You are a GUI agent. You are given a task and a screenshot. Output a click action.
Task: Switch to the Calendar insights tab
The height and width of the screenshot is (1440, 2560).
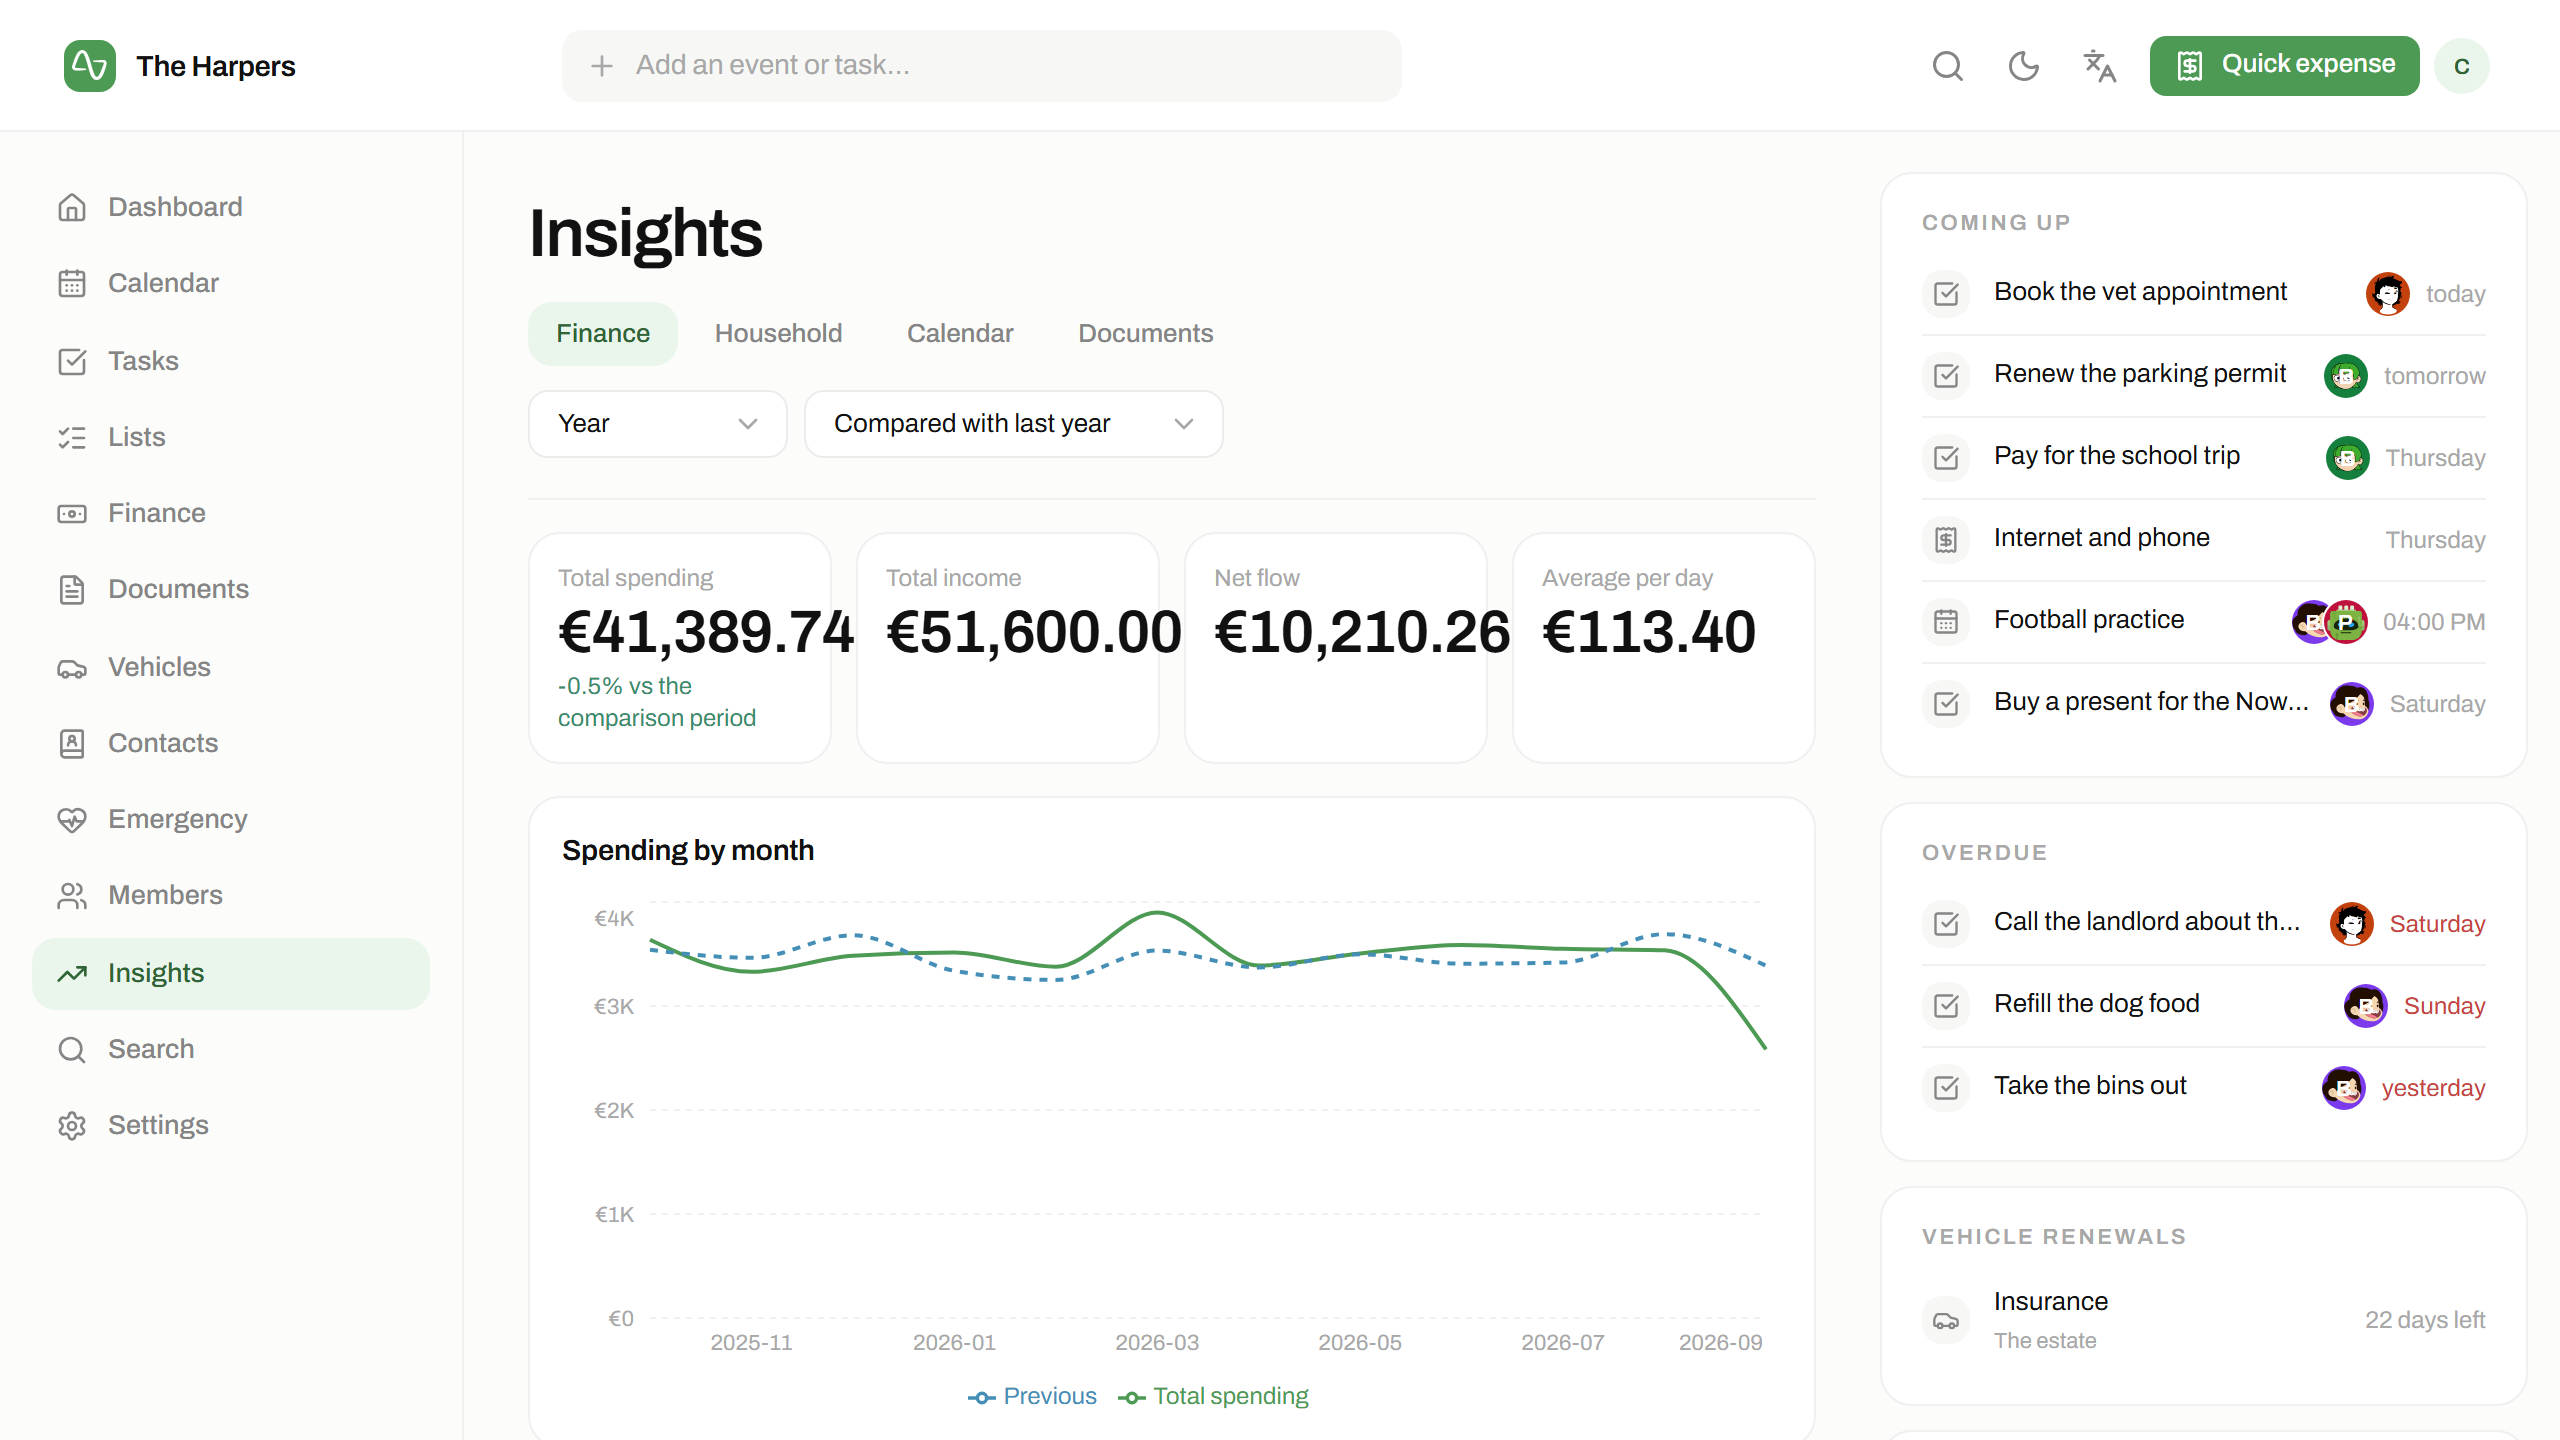(960, 333)
